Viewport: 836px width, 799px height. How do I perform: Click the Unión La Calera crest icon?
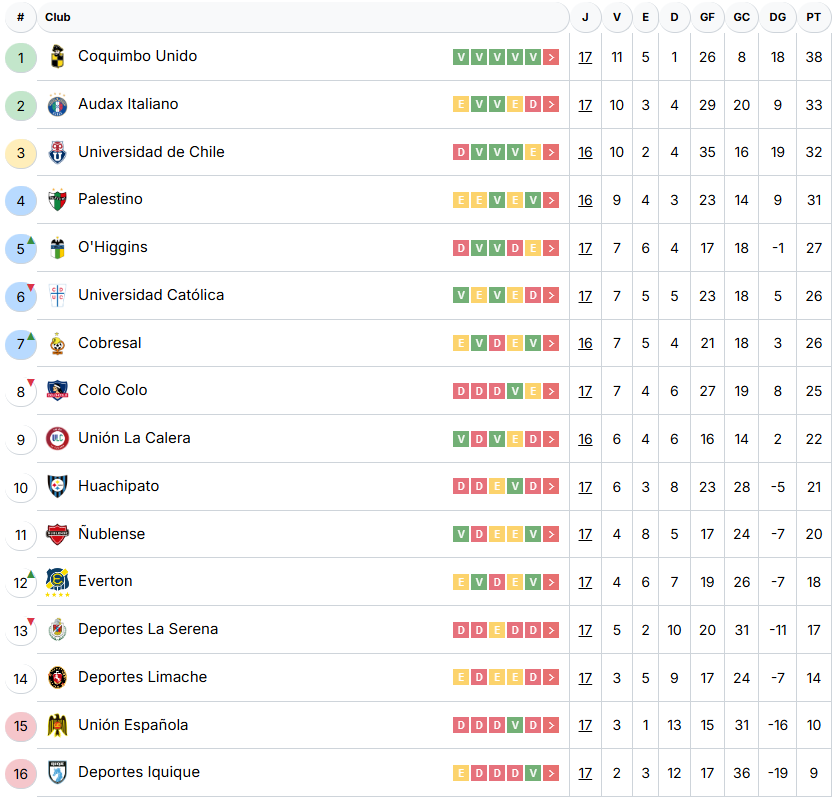point(57,439)
